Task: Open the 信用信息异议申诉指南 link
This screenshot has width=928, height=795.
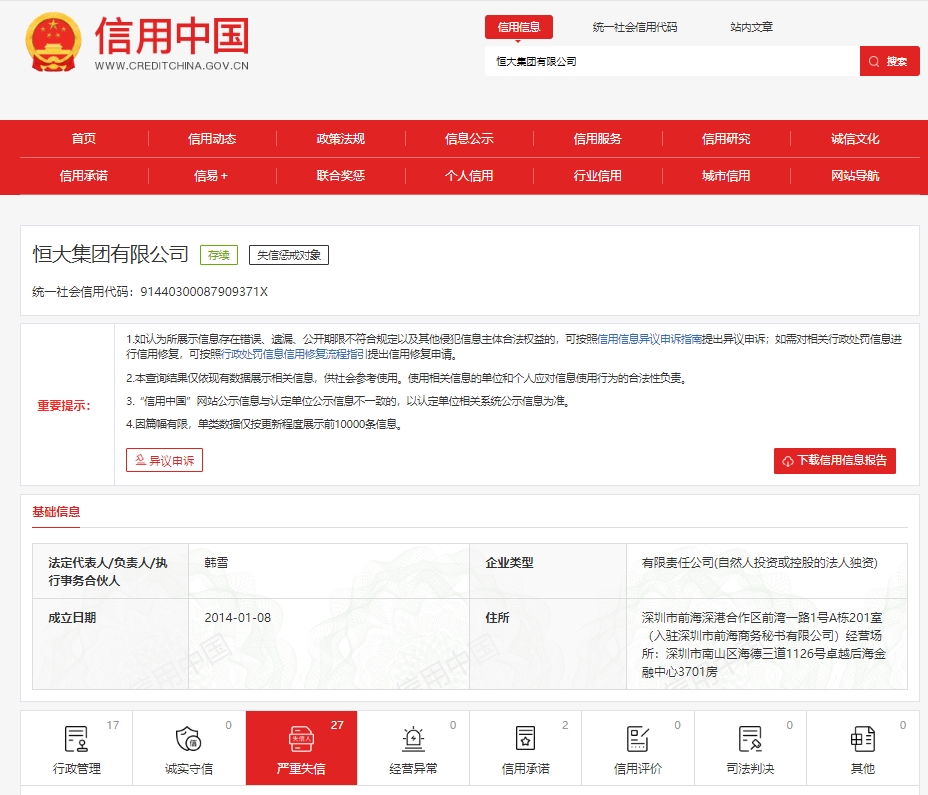Action: point(649,339)
